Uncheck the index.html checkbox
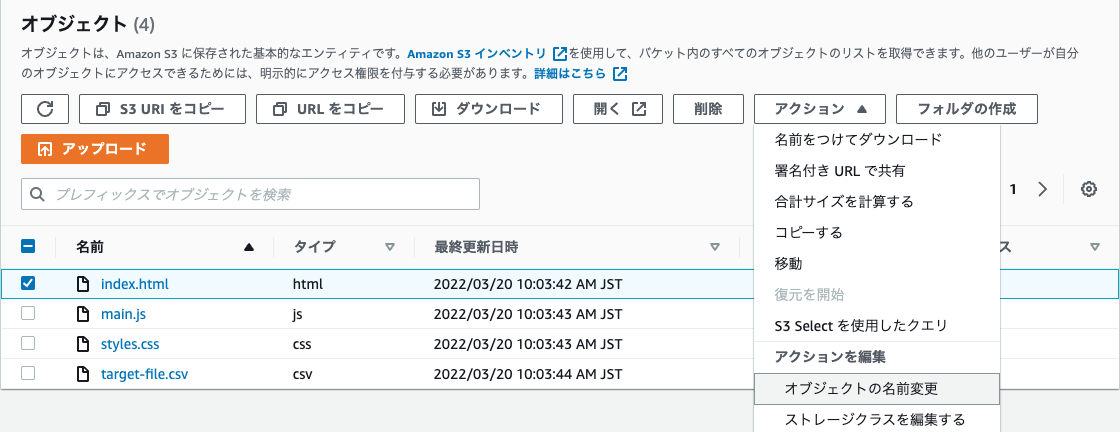Screen dimensions: 1120x432 tap(28, 283)
